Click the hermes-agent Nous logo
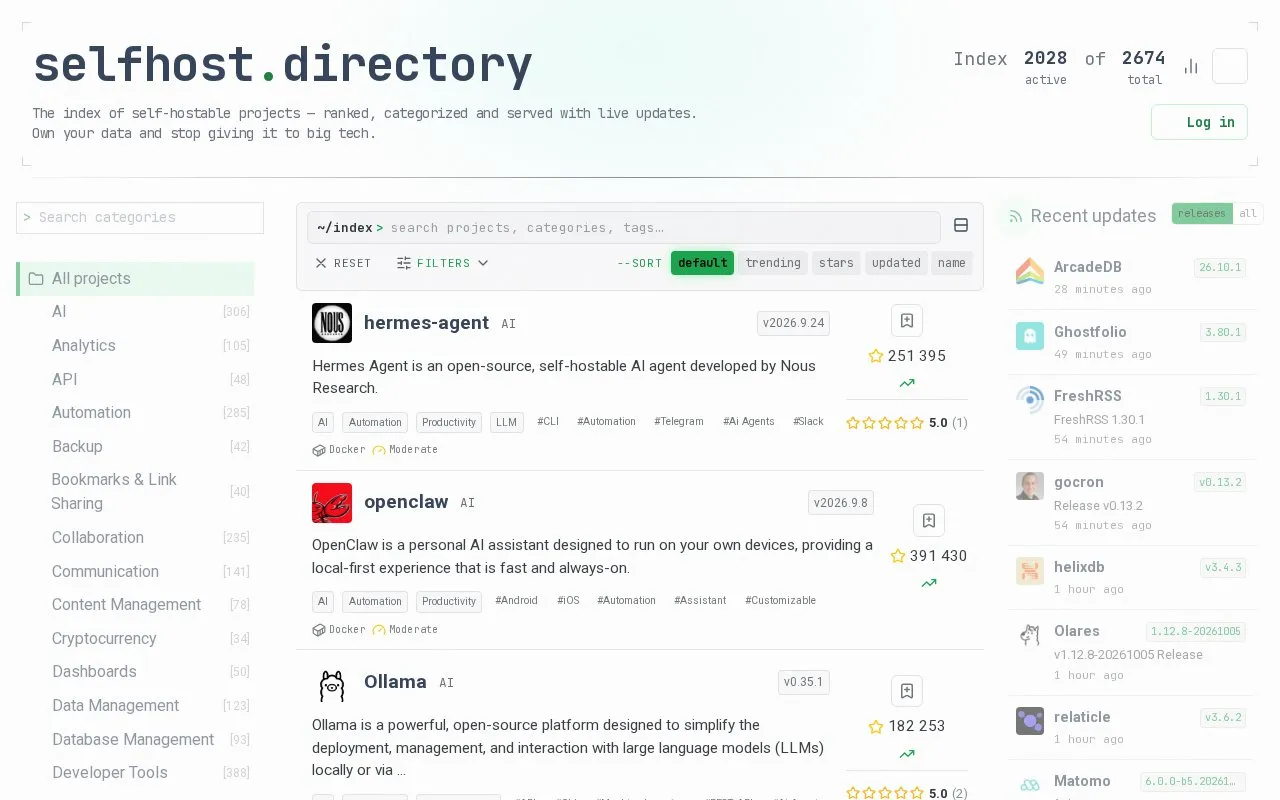 [x=332, y=323]
